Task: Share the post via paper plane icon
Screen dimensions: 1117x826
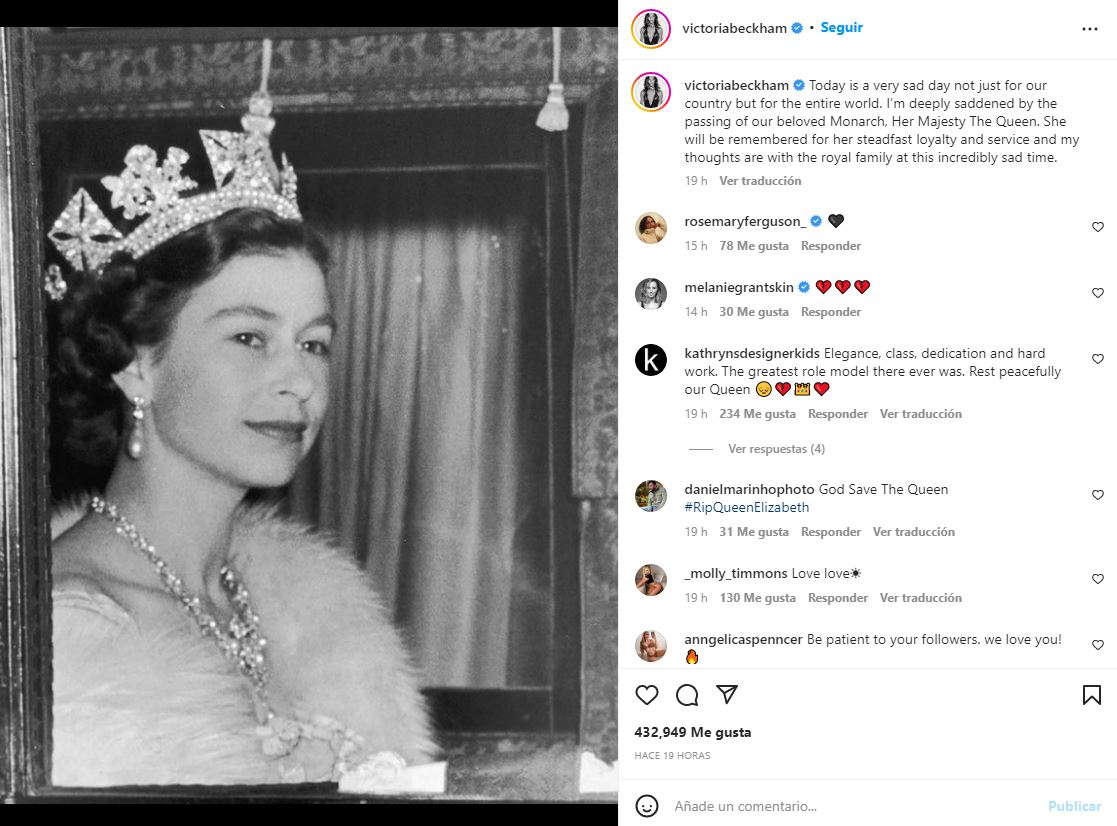Action: (727, 695)
